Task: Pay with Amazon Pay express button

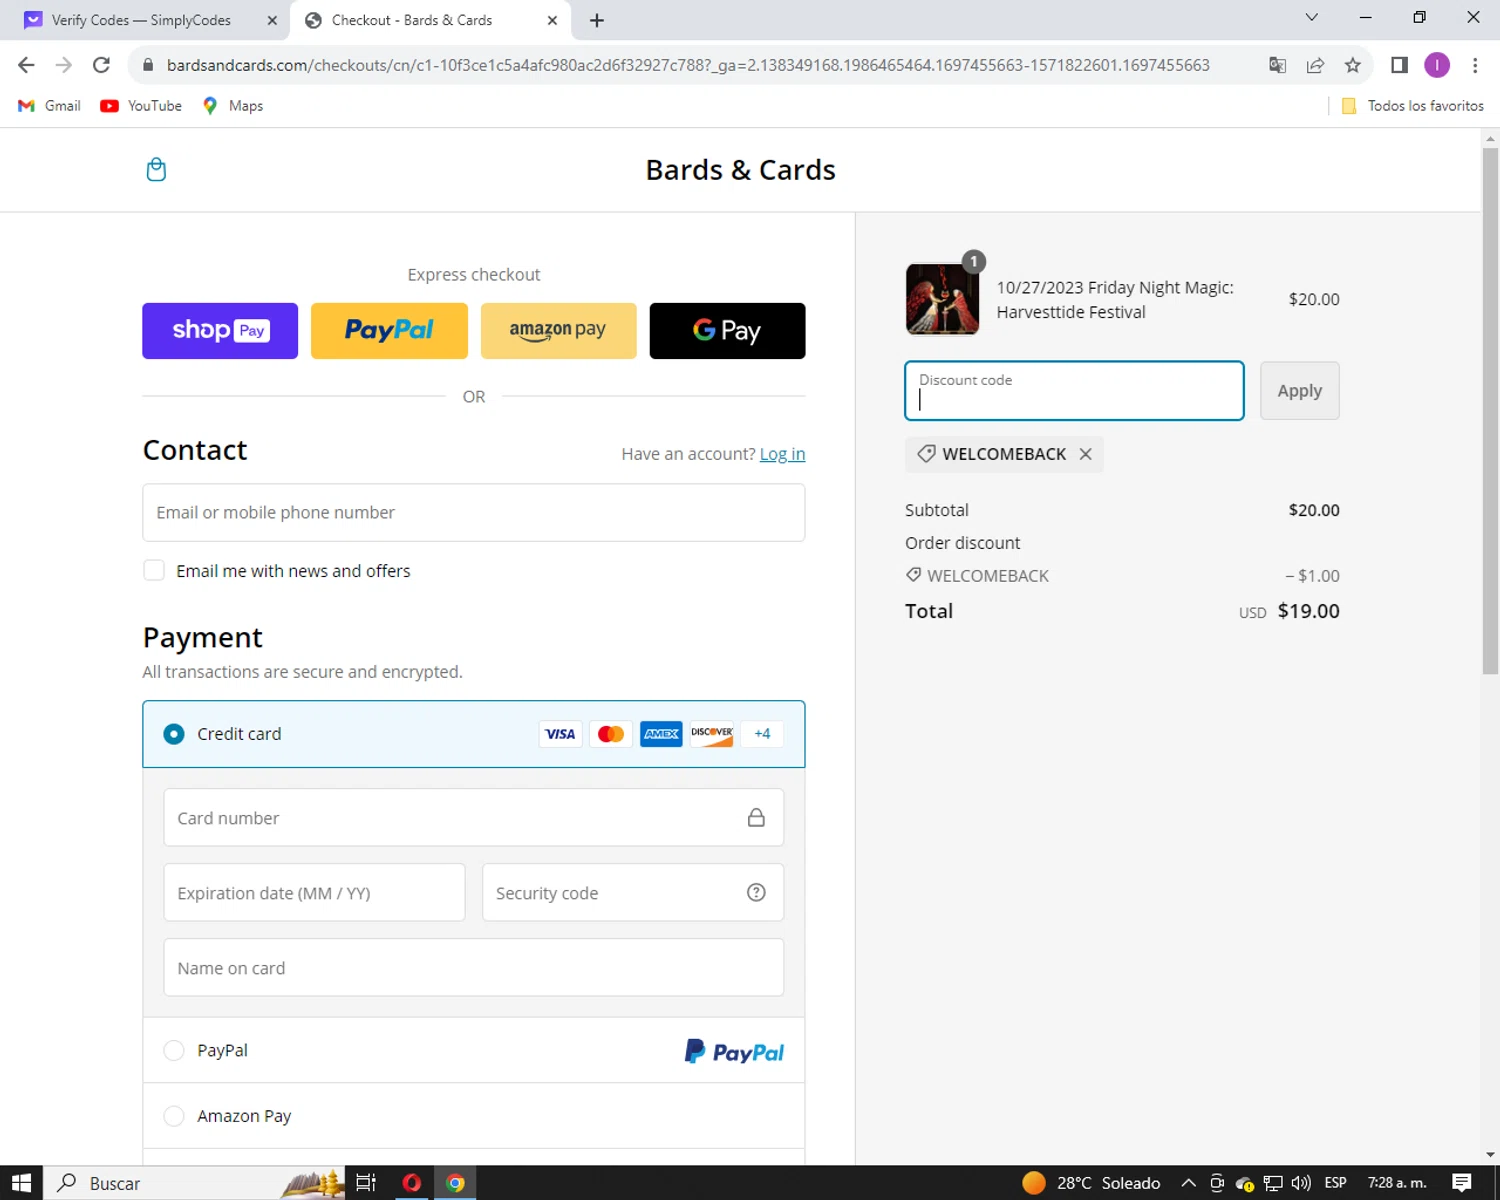Action: [x=558, y=331]
